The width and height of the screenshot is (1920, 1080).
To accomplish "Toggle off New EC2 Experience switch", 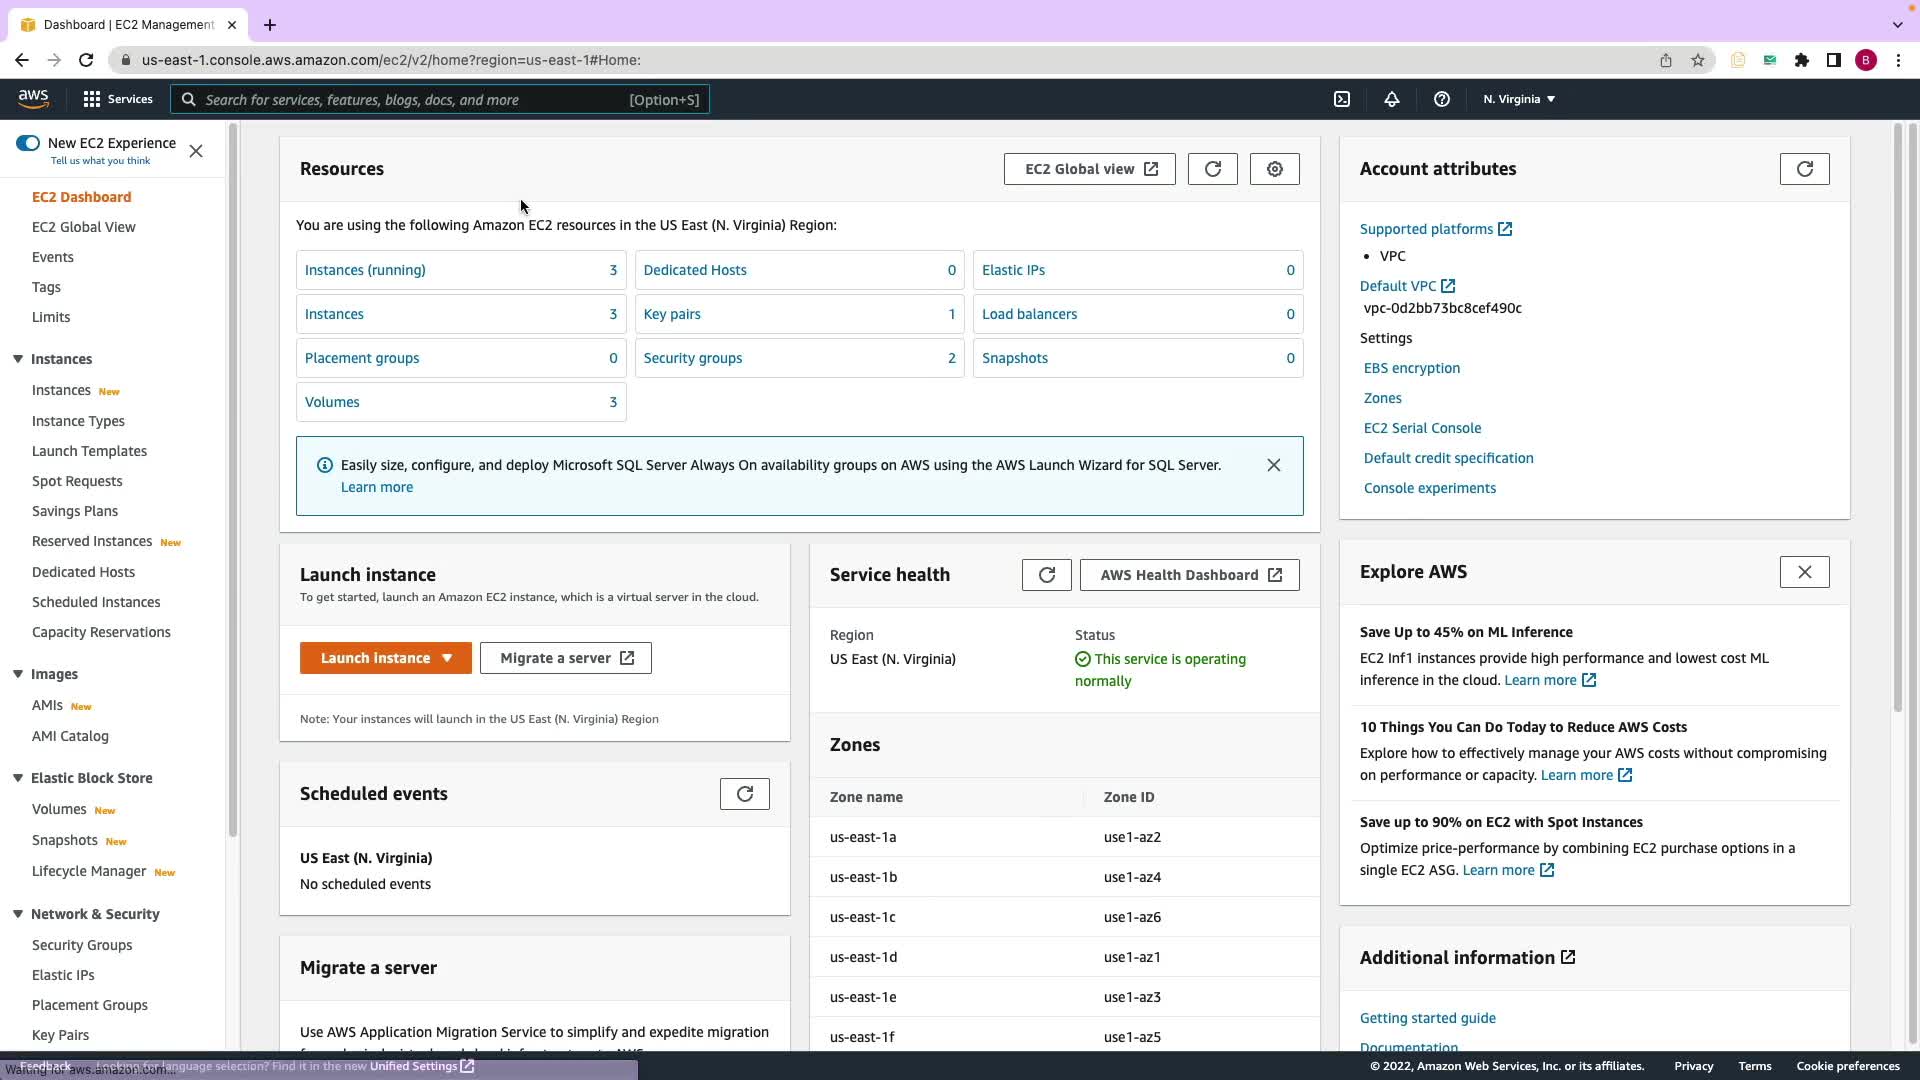I will click(28, 143).
